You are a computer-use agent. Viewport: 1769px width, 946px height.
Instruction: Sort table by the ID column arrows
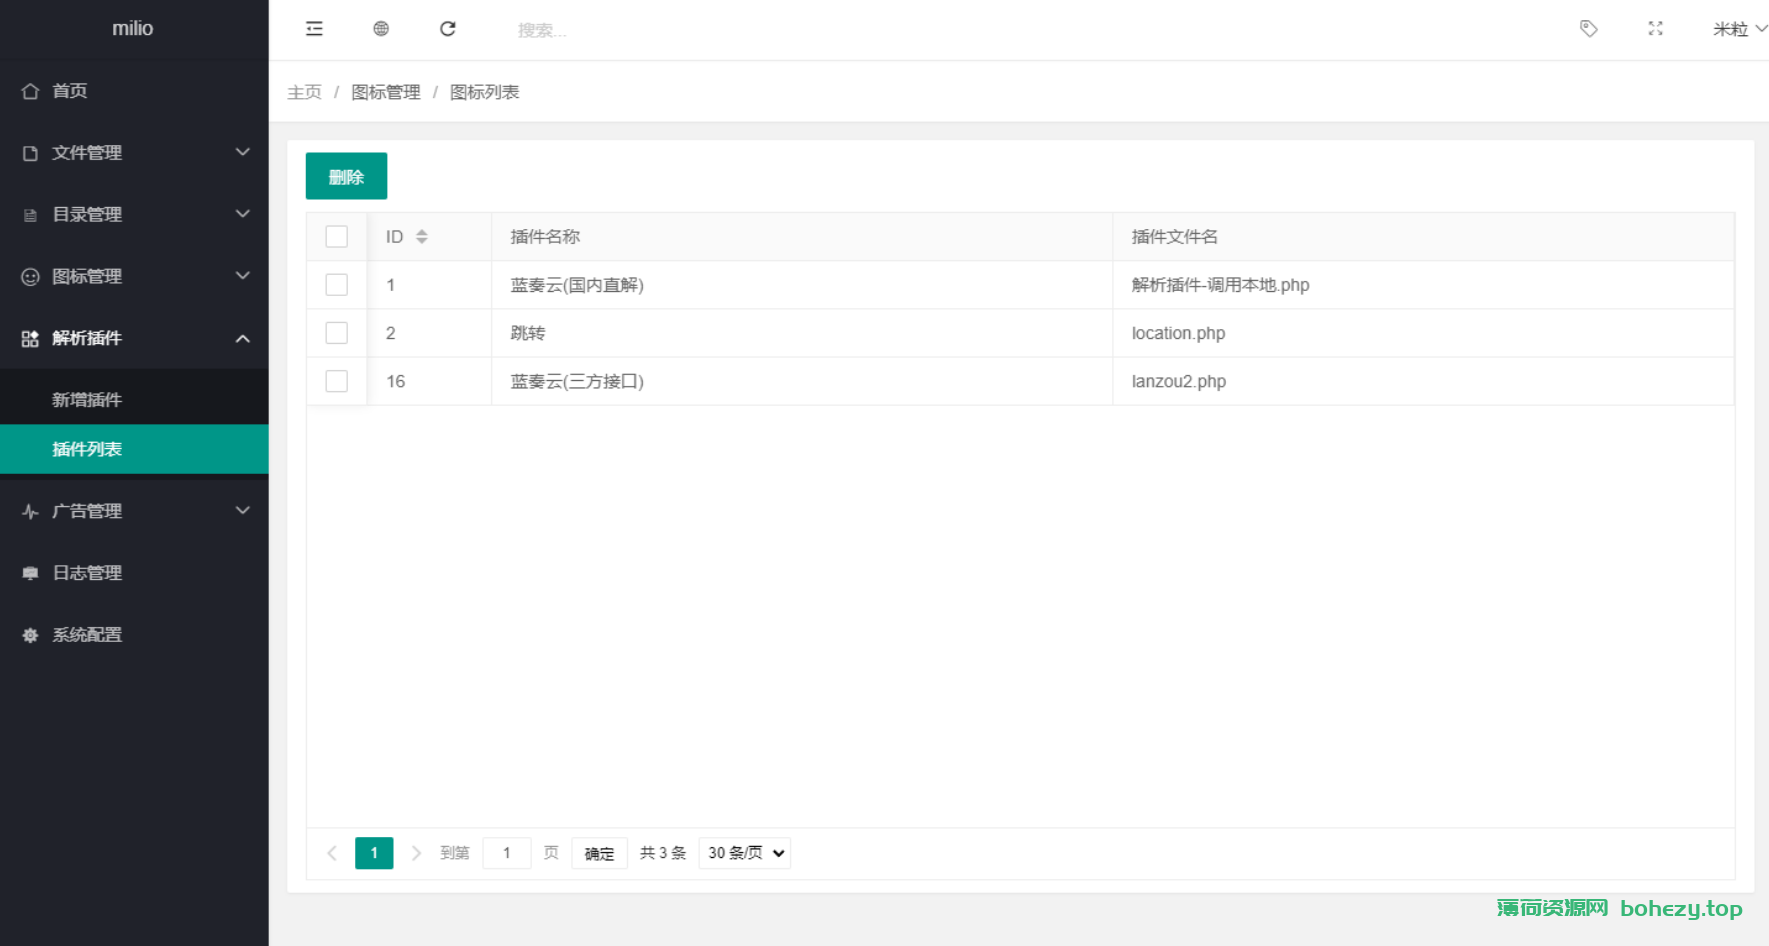pyautogui.click(x=422, y=237)
